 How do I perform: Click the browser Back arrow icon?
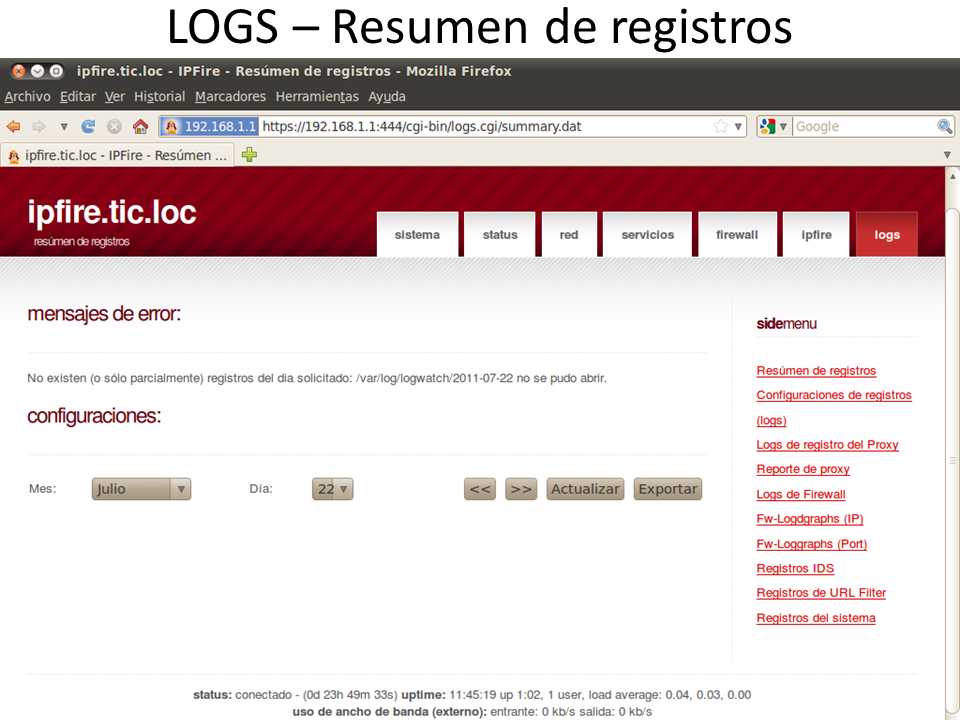(13, 127)
